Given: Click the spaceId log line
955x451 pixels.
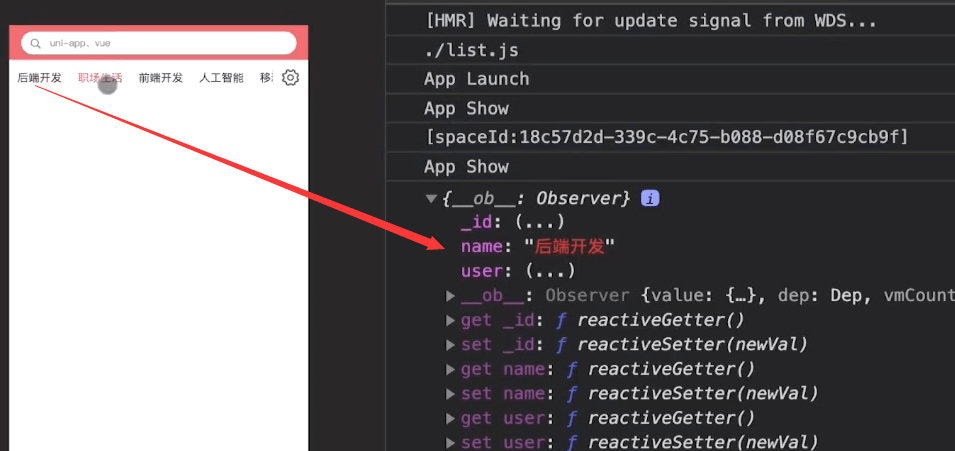Looking at the screenshot, I should 666,138.
